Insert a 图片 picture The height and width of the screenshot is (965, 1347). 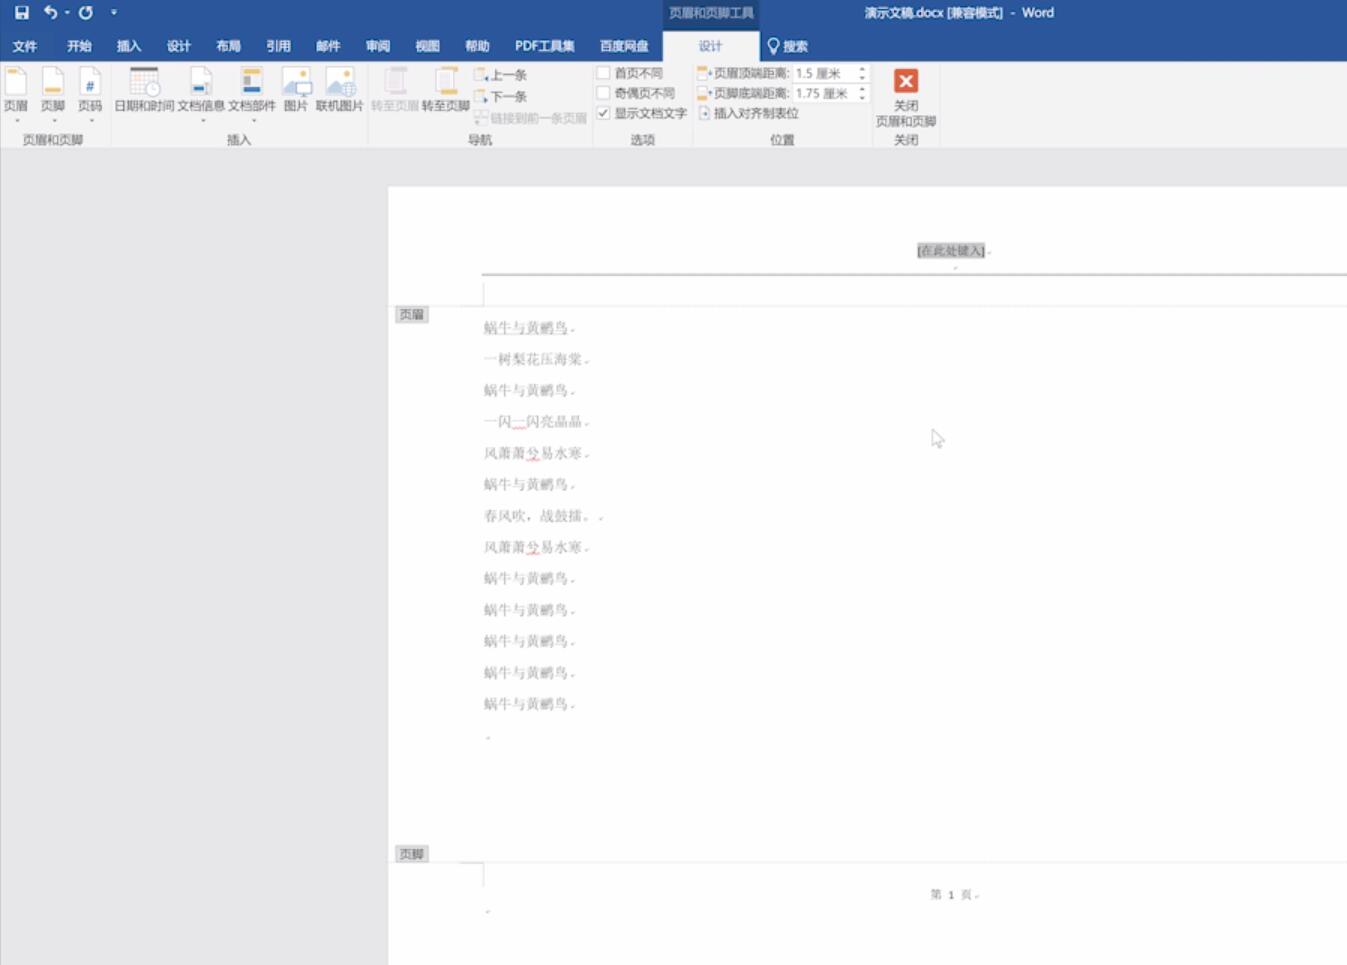tap(296, 90)
